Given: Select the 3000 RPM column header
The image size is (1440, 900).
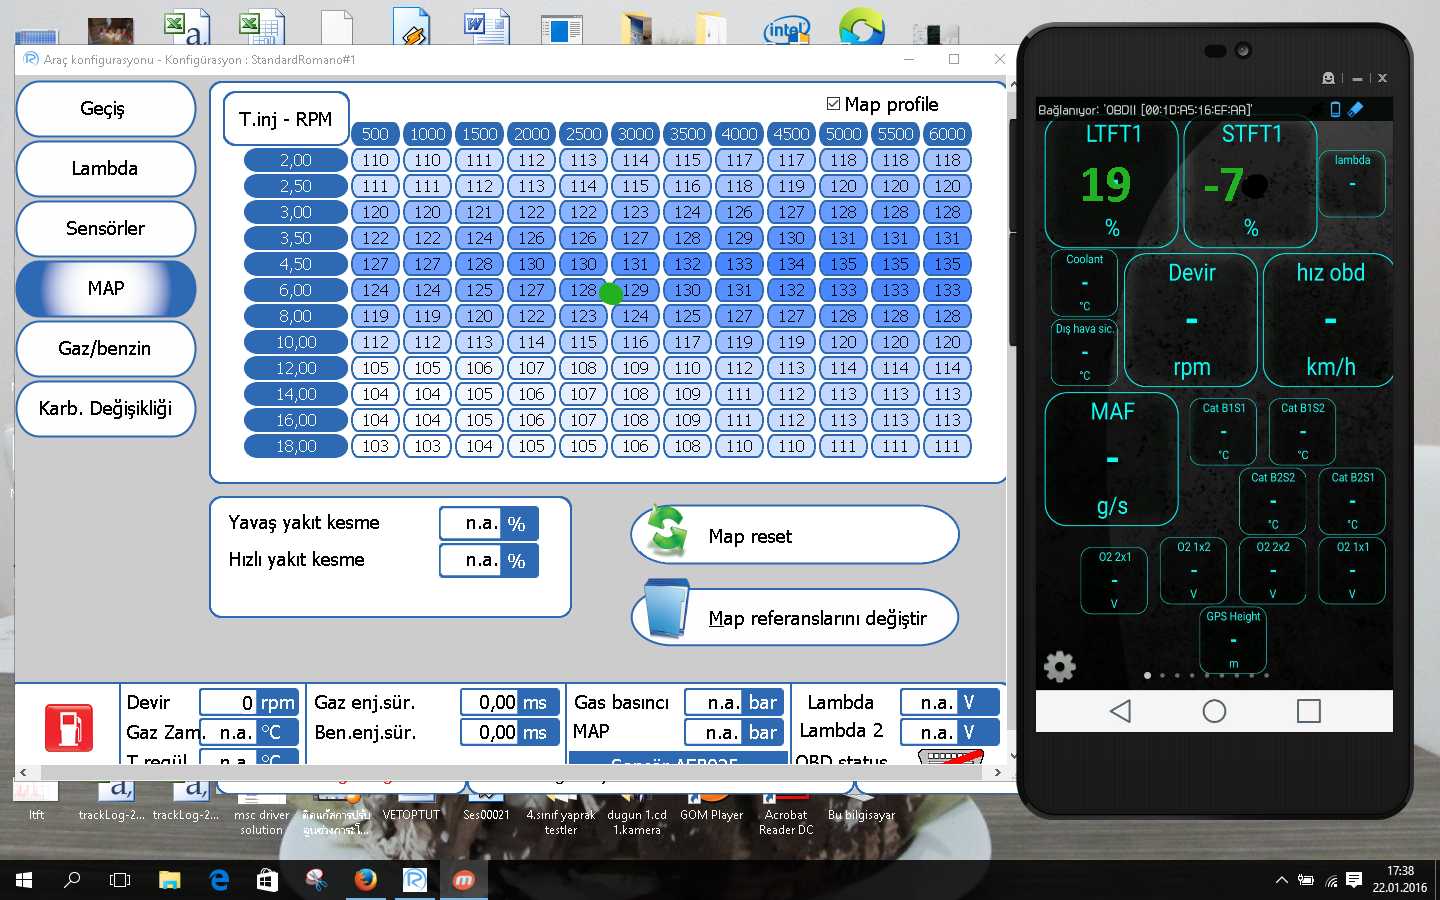Looking at the screenshot, I should coord(635,134).
